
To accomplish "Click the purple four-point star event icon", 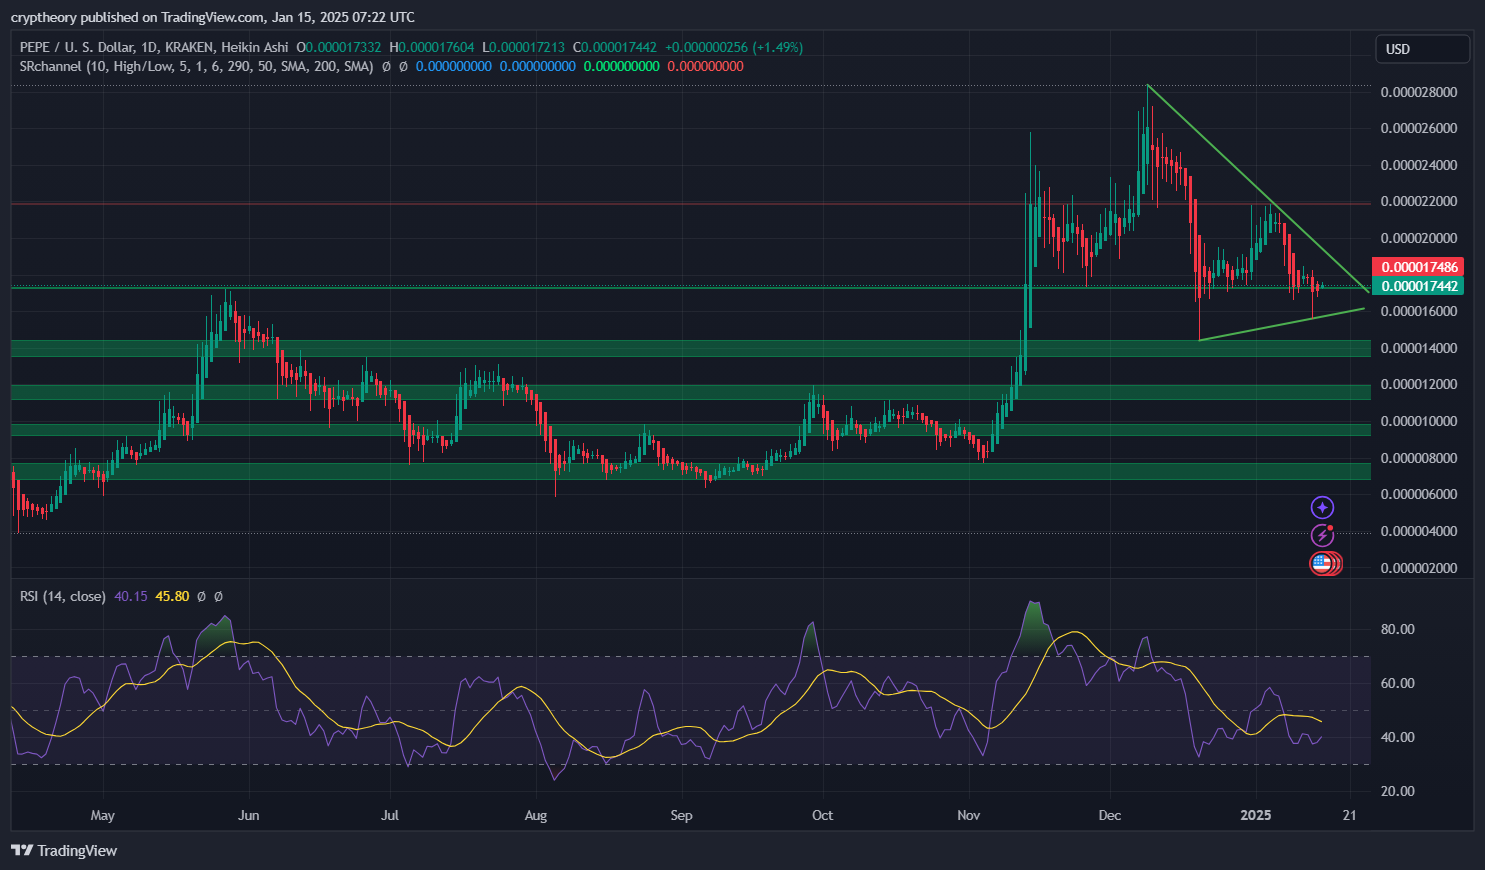I will (1323, 508).
